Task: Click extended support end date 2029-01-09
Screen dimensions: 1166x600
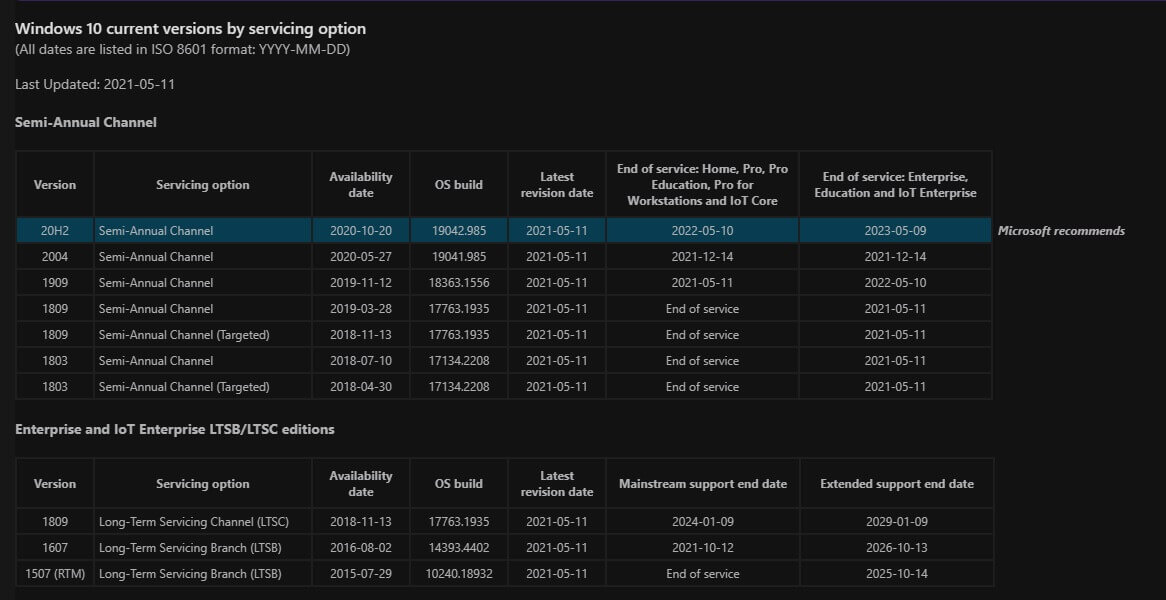Action: tap(897, 522)
